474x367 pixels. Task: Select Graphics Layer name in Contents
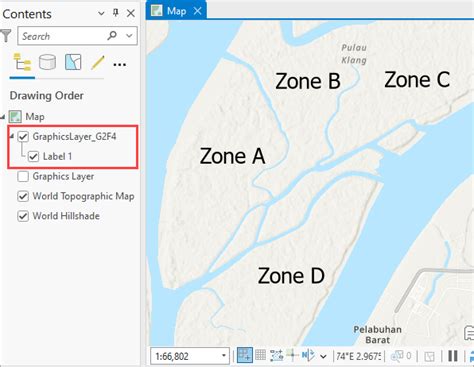pos(63,176)
